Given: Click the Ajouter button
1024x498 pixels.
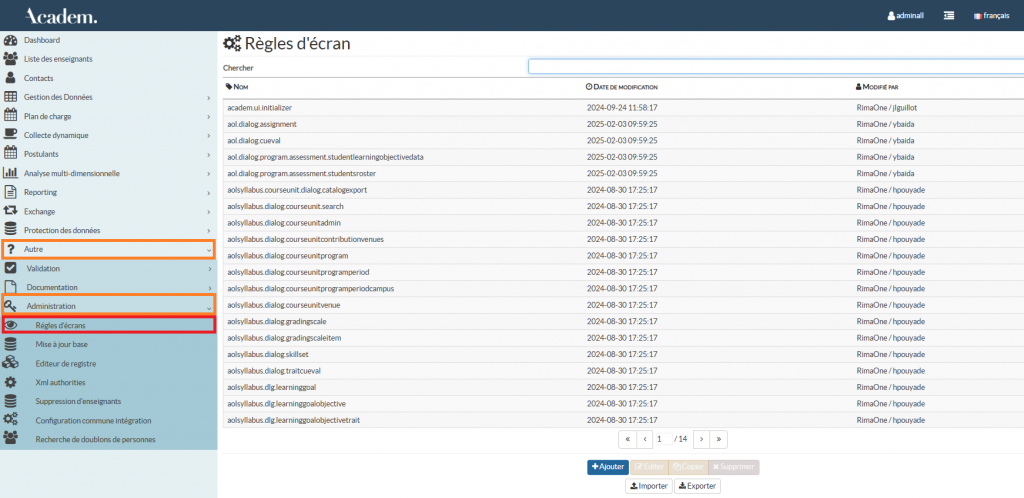Looking at the screenshot, I should point(608,467).
